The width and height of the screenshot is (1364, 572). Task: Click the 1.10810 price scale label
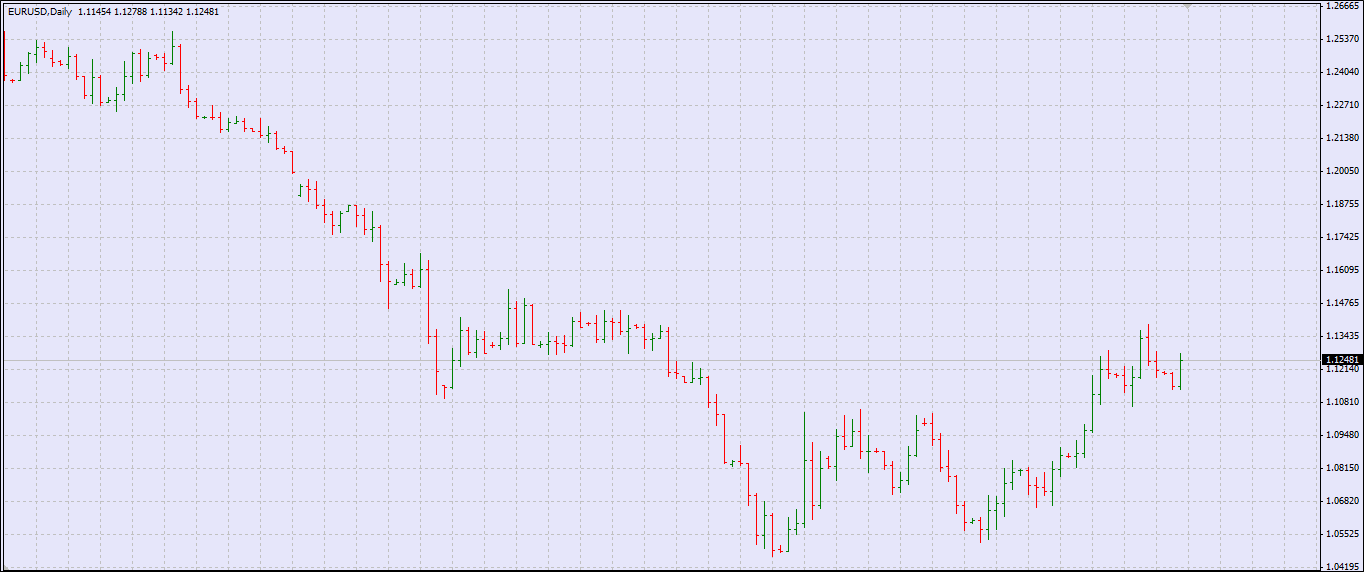[x=1340, y=402]
